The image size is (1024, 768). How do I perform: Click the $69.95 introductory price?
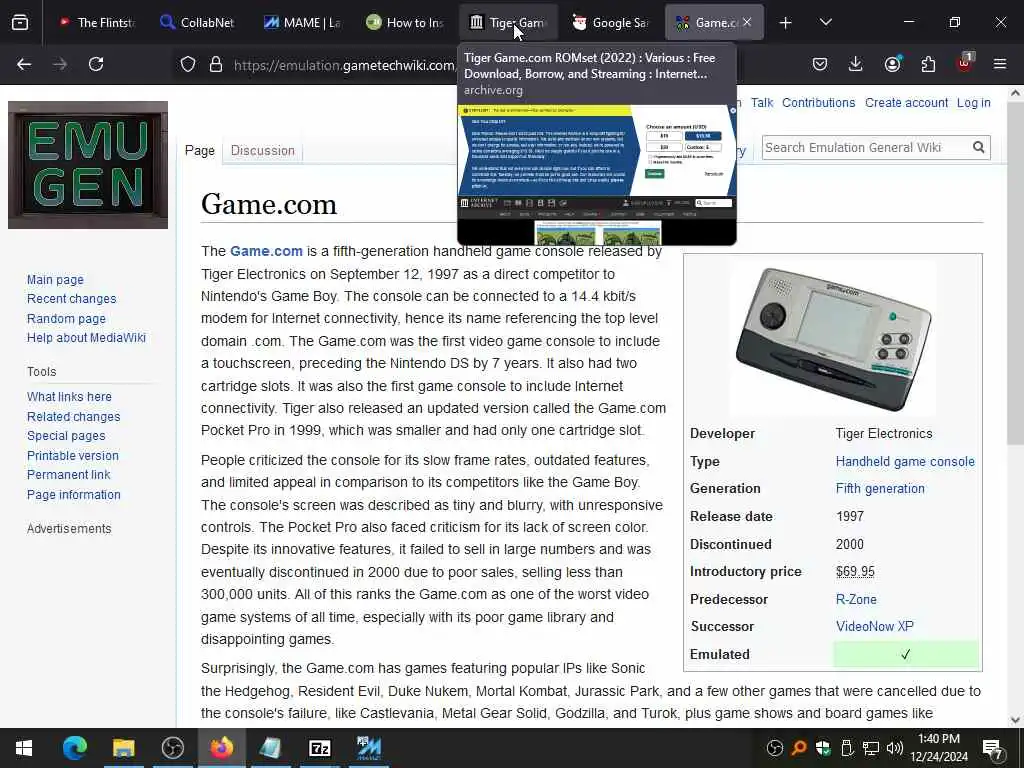[855, 571]
